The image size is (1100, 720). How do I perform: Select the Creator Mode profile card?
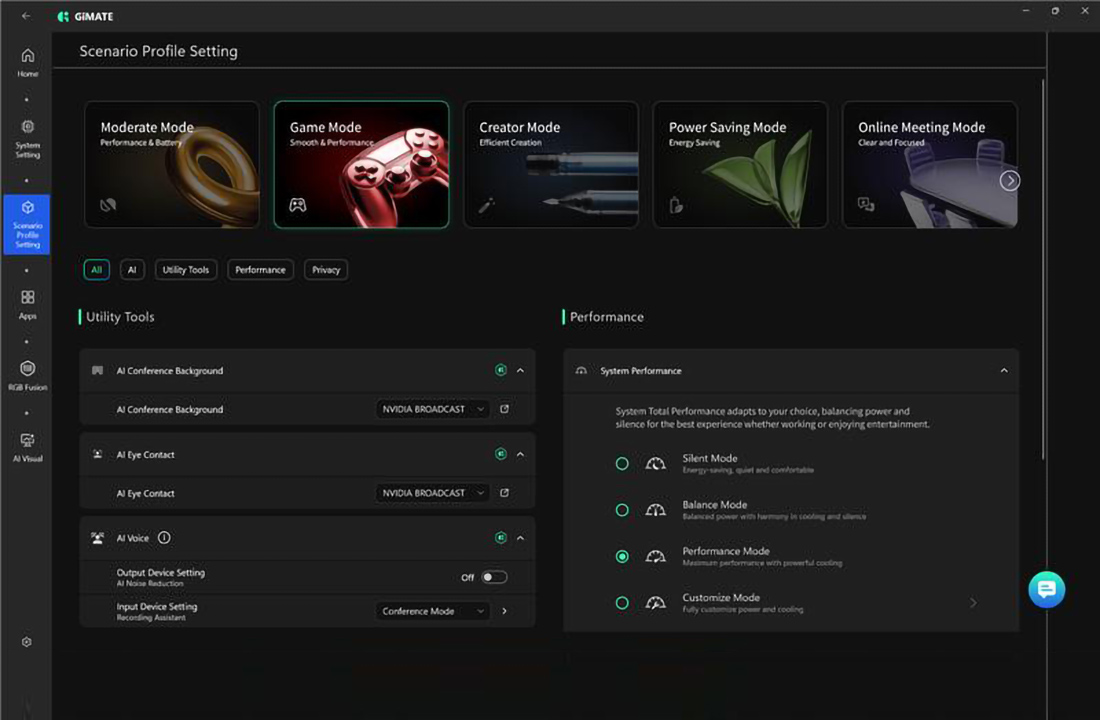(x=551, y=164)
